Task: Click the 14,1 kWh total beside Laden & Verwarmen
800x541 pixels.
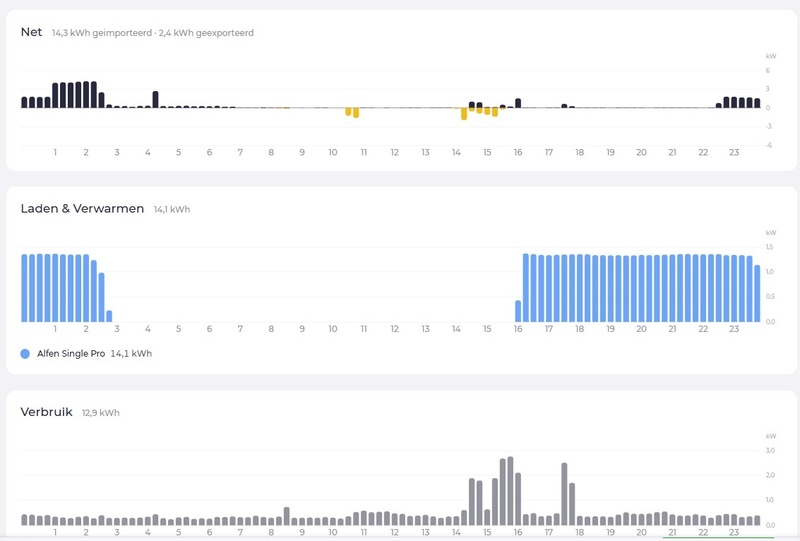Action: [172, 209]
